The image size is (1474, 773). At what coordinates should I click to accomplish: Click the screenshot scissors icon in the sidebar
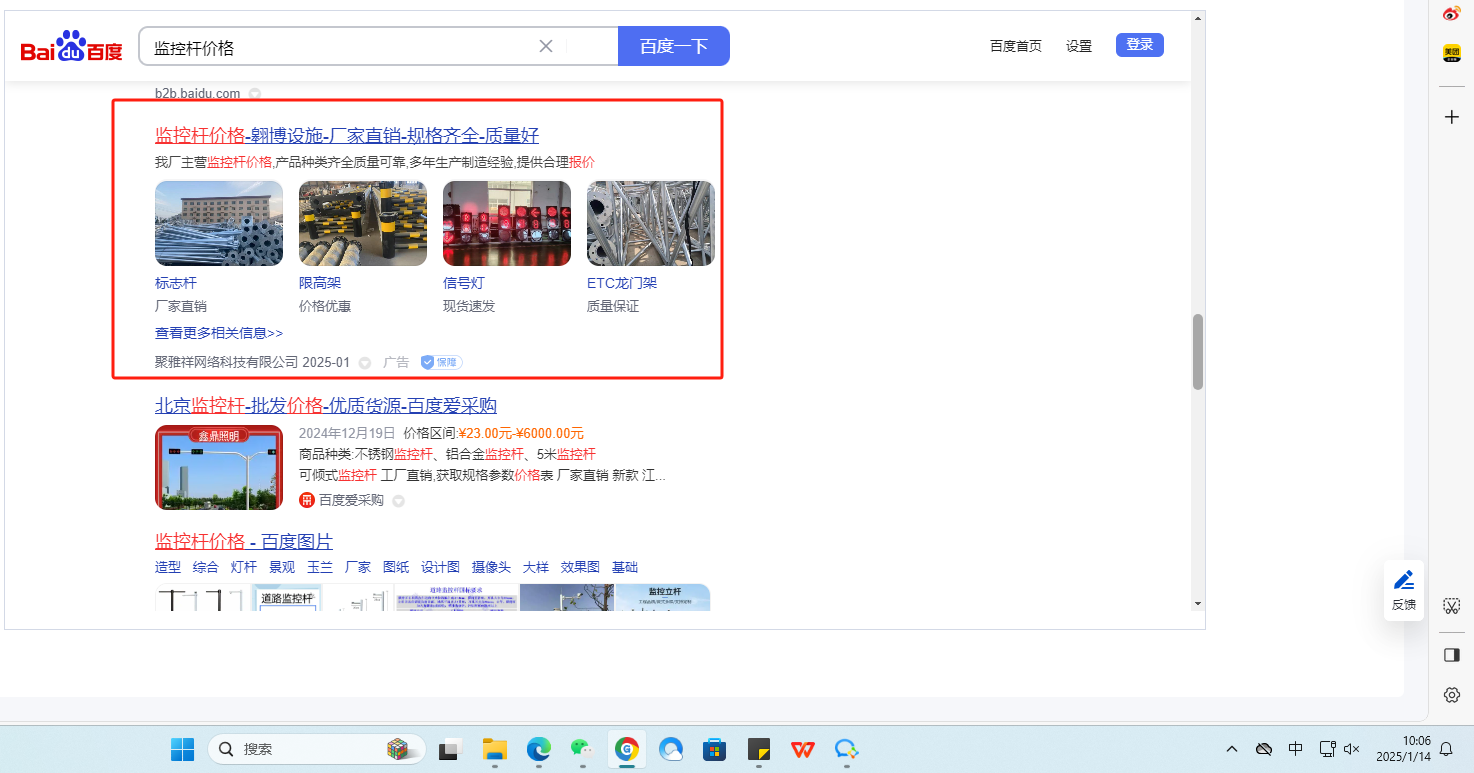(x=1452, y=606)
